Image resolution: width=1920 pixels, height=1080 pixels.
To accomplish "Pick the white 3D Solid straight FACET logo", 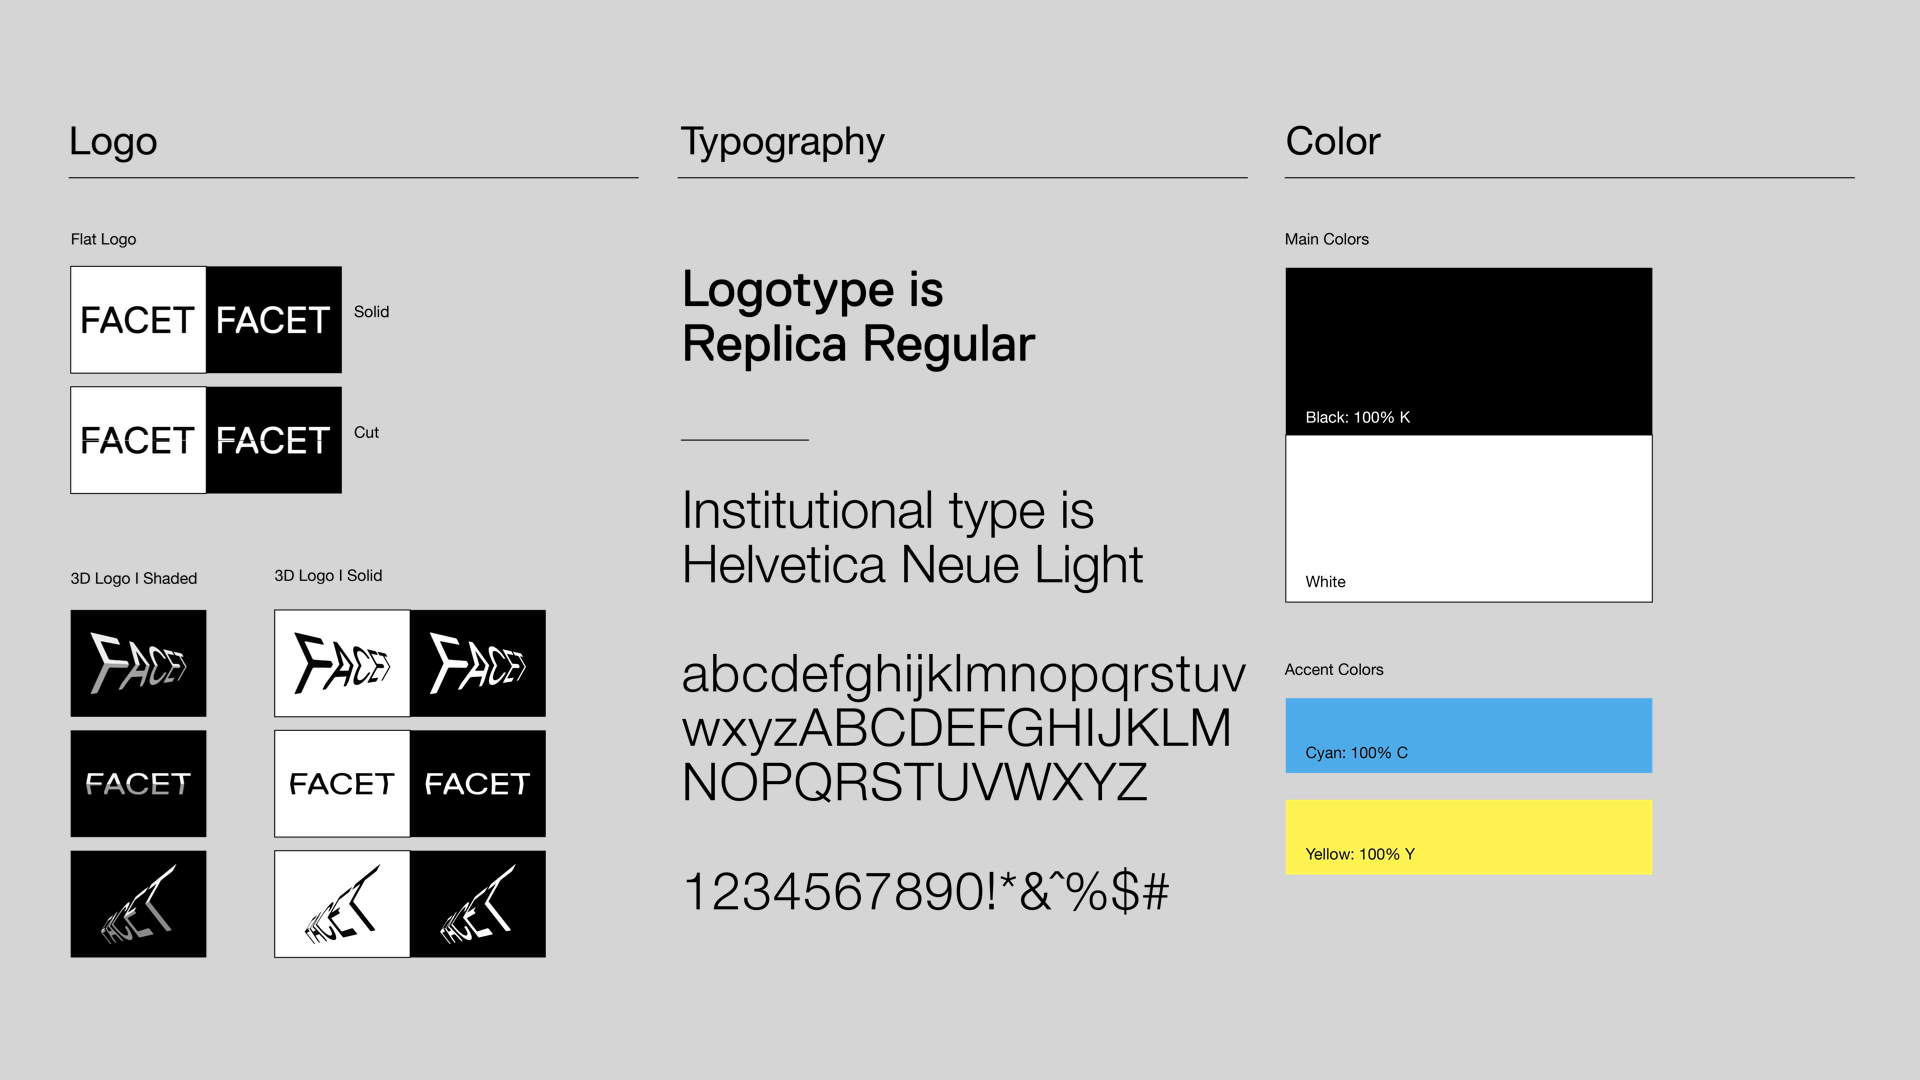I will [x=342, y=783].
